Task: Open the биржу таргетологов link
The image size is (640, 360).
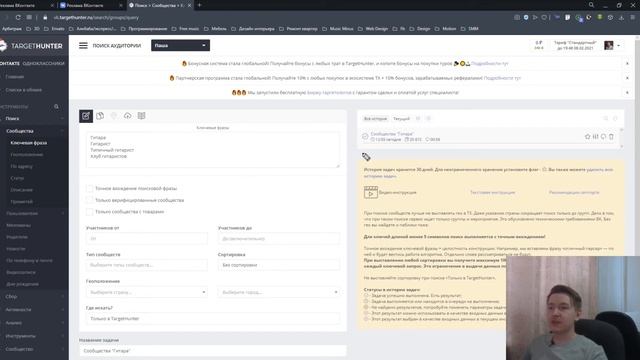Action: tap(329, 93)
